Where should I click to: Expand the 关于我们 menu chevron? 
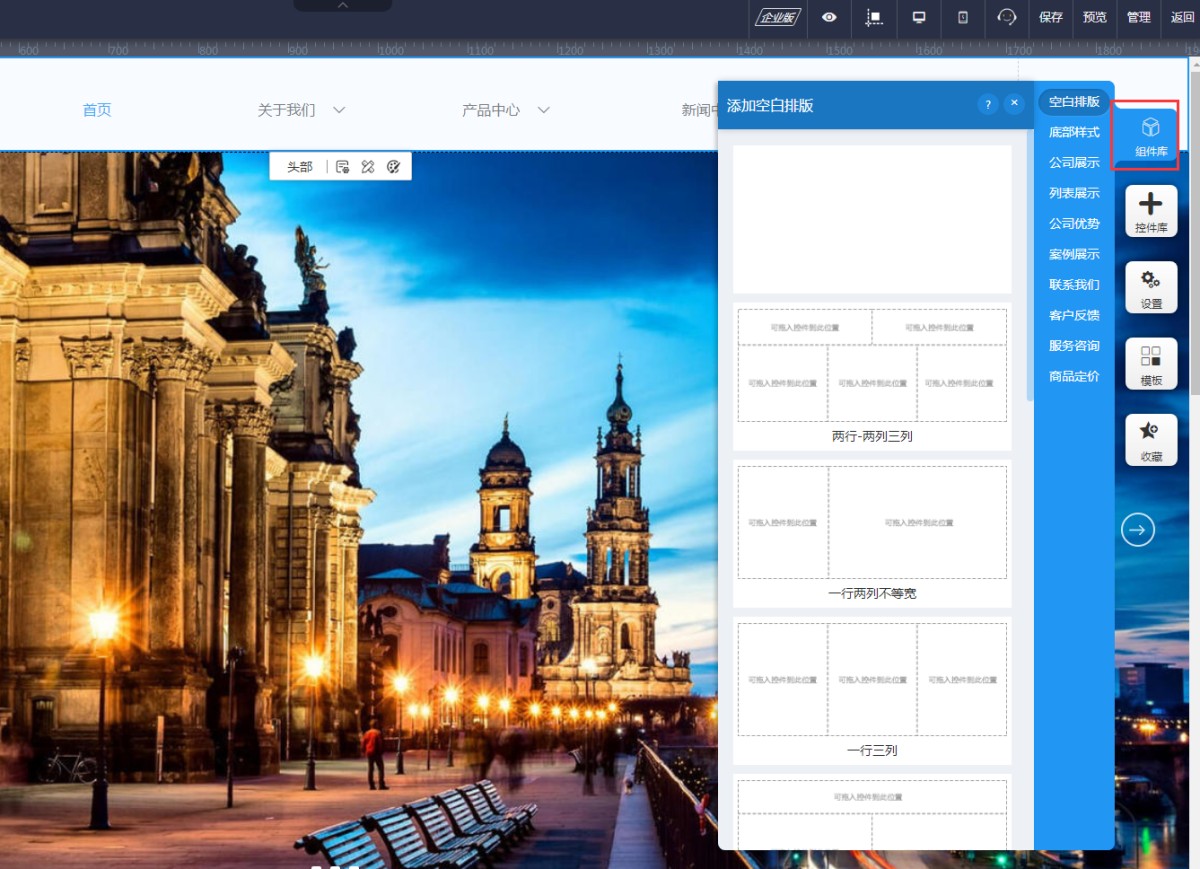tap(339, 110)
